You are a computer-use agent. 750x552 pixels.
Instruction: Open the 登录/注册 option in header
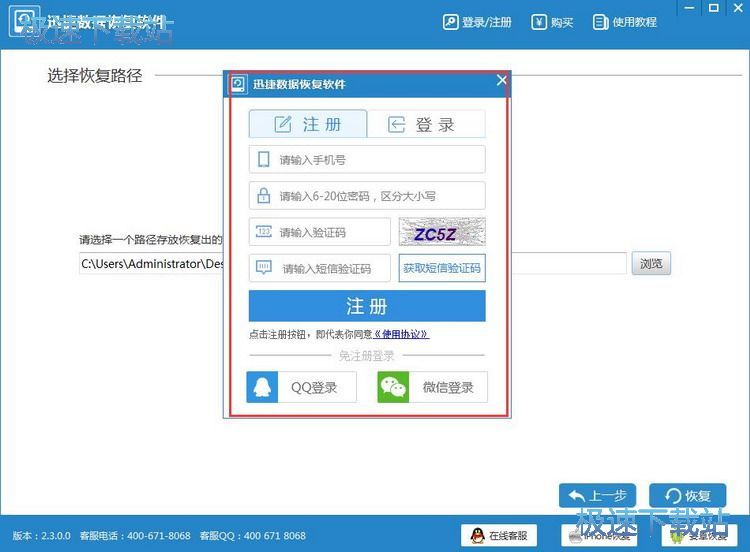[x=477, y=22]
